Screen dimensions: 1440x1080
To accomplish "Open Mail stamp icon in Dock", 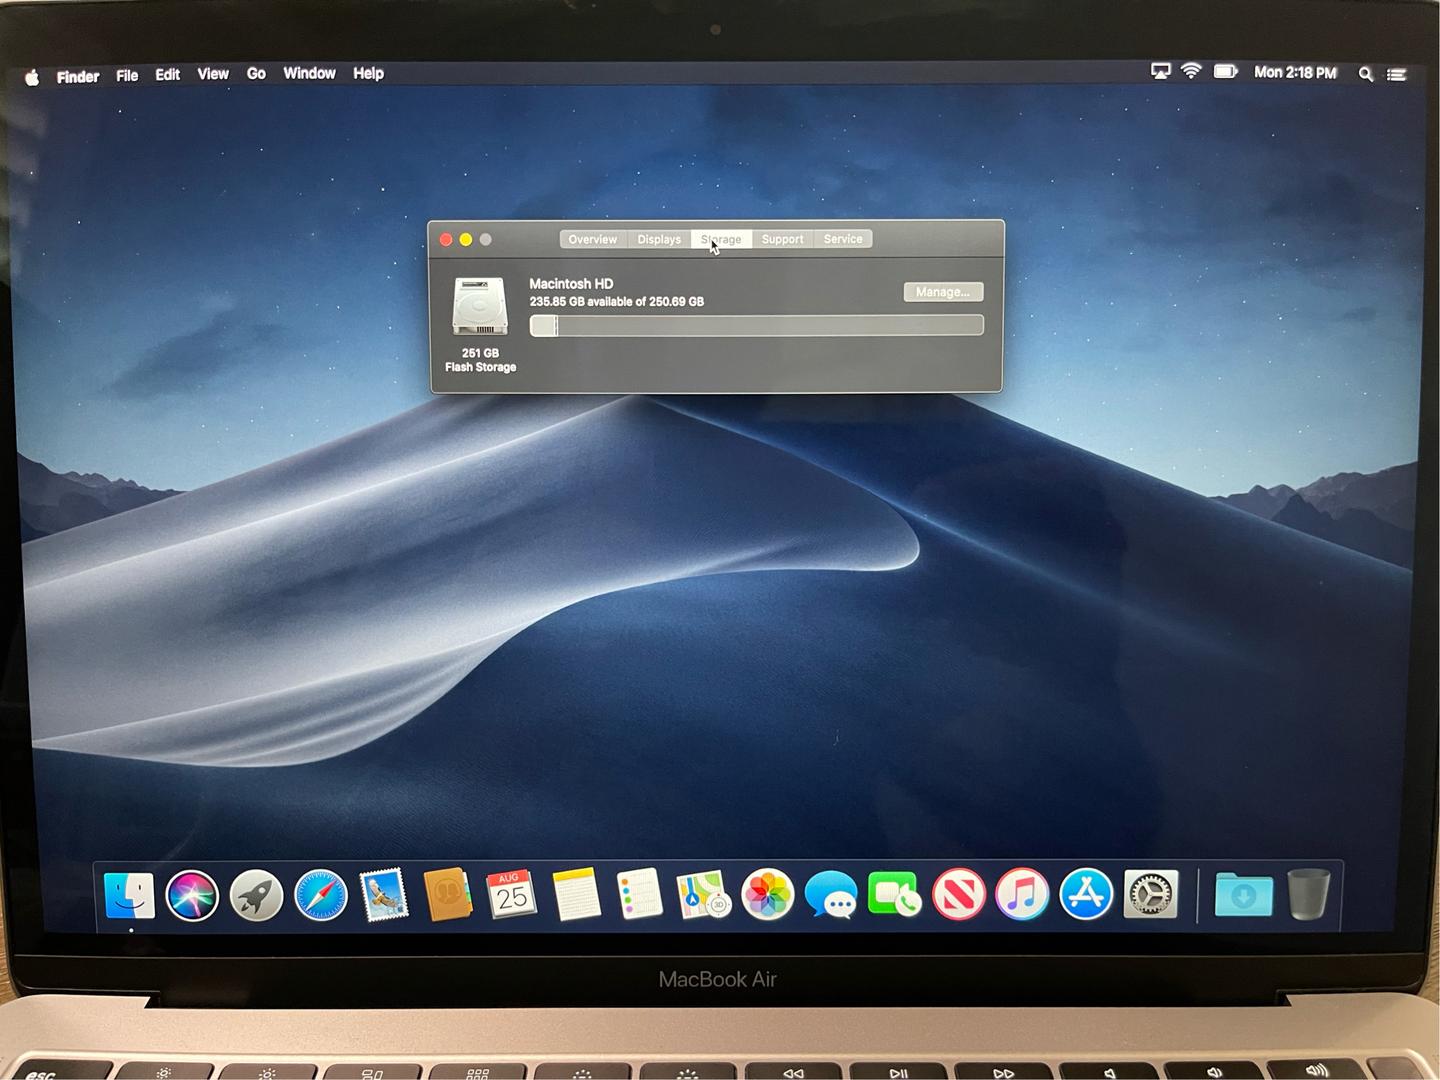I will pyautogui.click(x=384, y=895).
